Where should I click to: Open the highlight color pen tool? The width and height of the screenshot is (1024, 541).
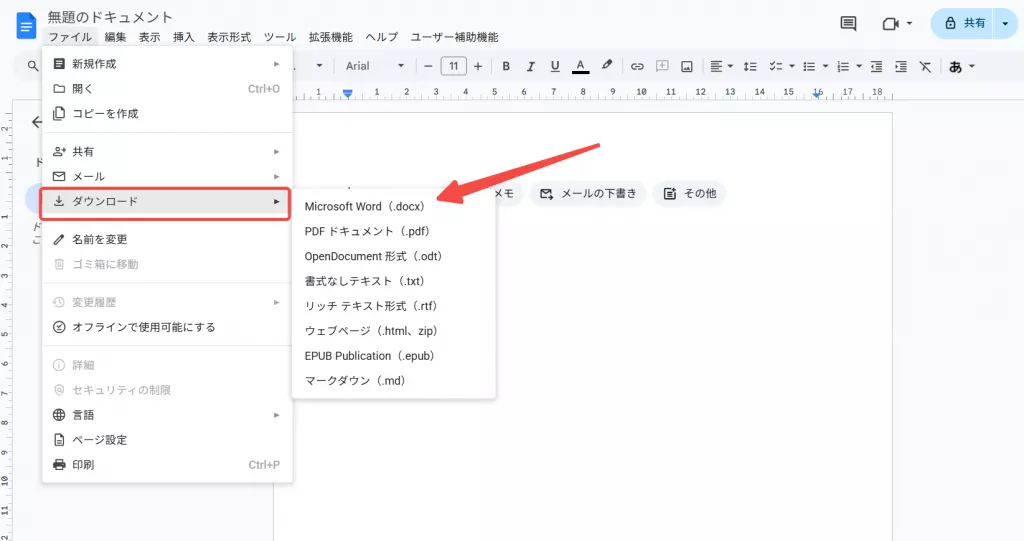607,65
